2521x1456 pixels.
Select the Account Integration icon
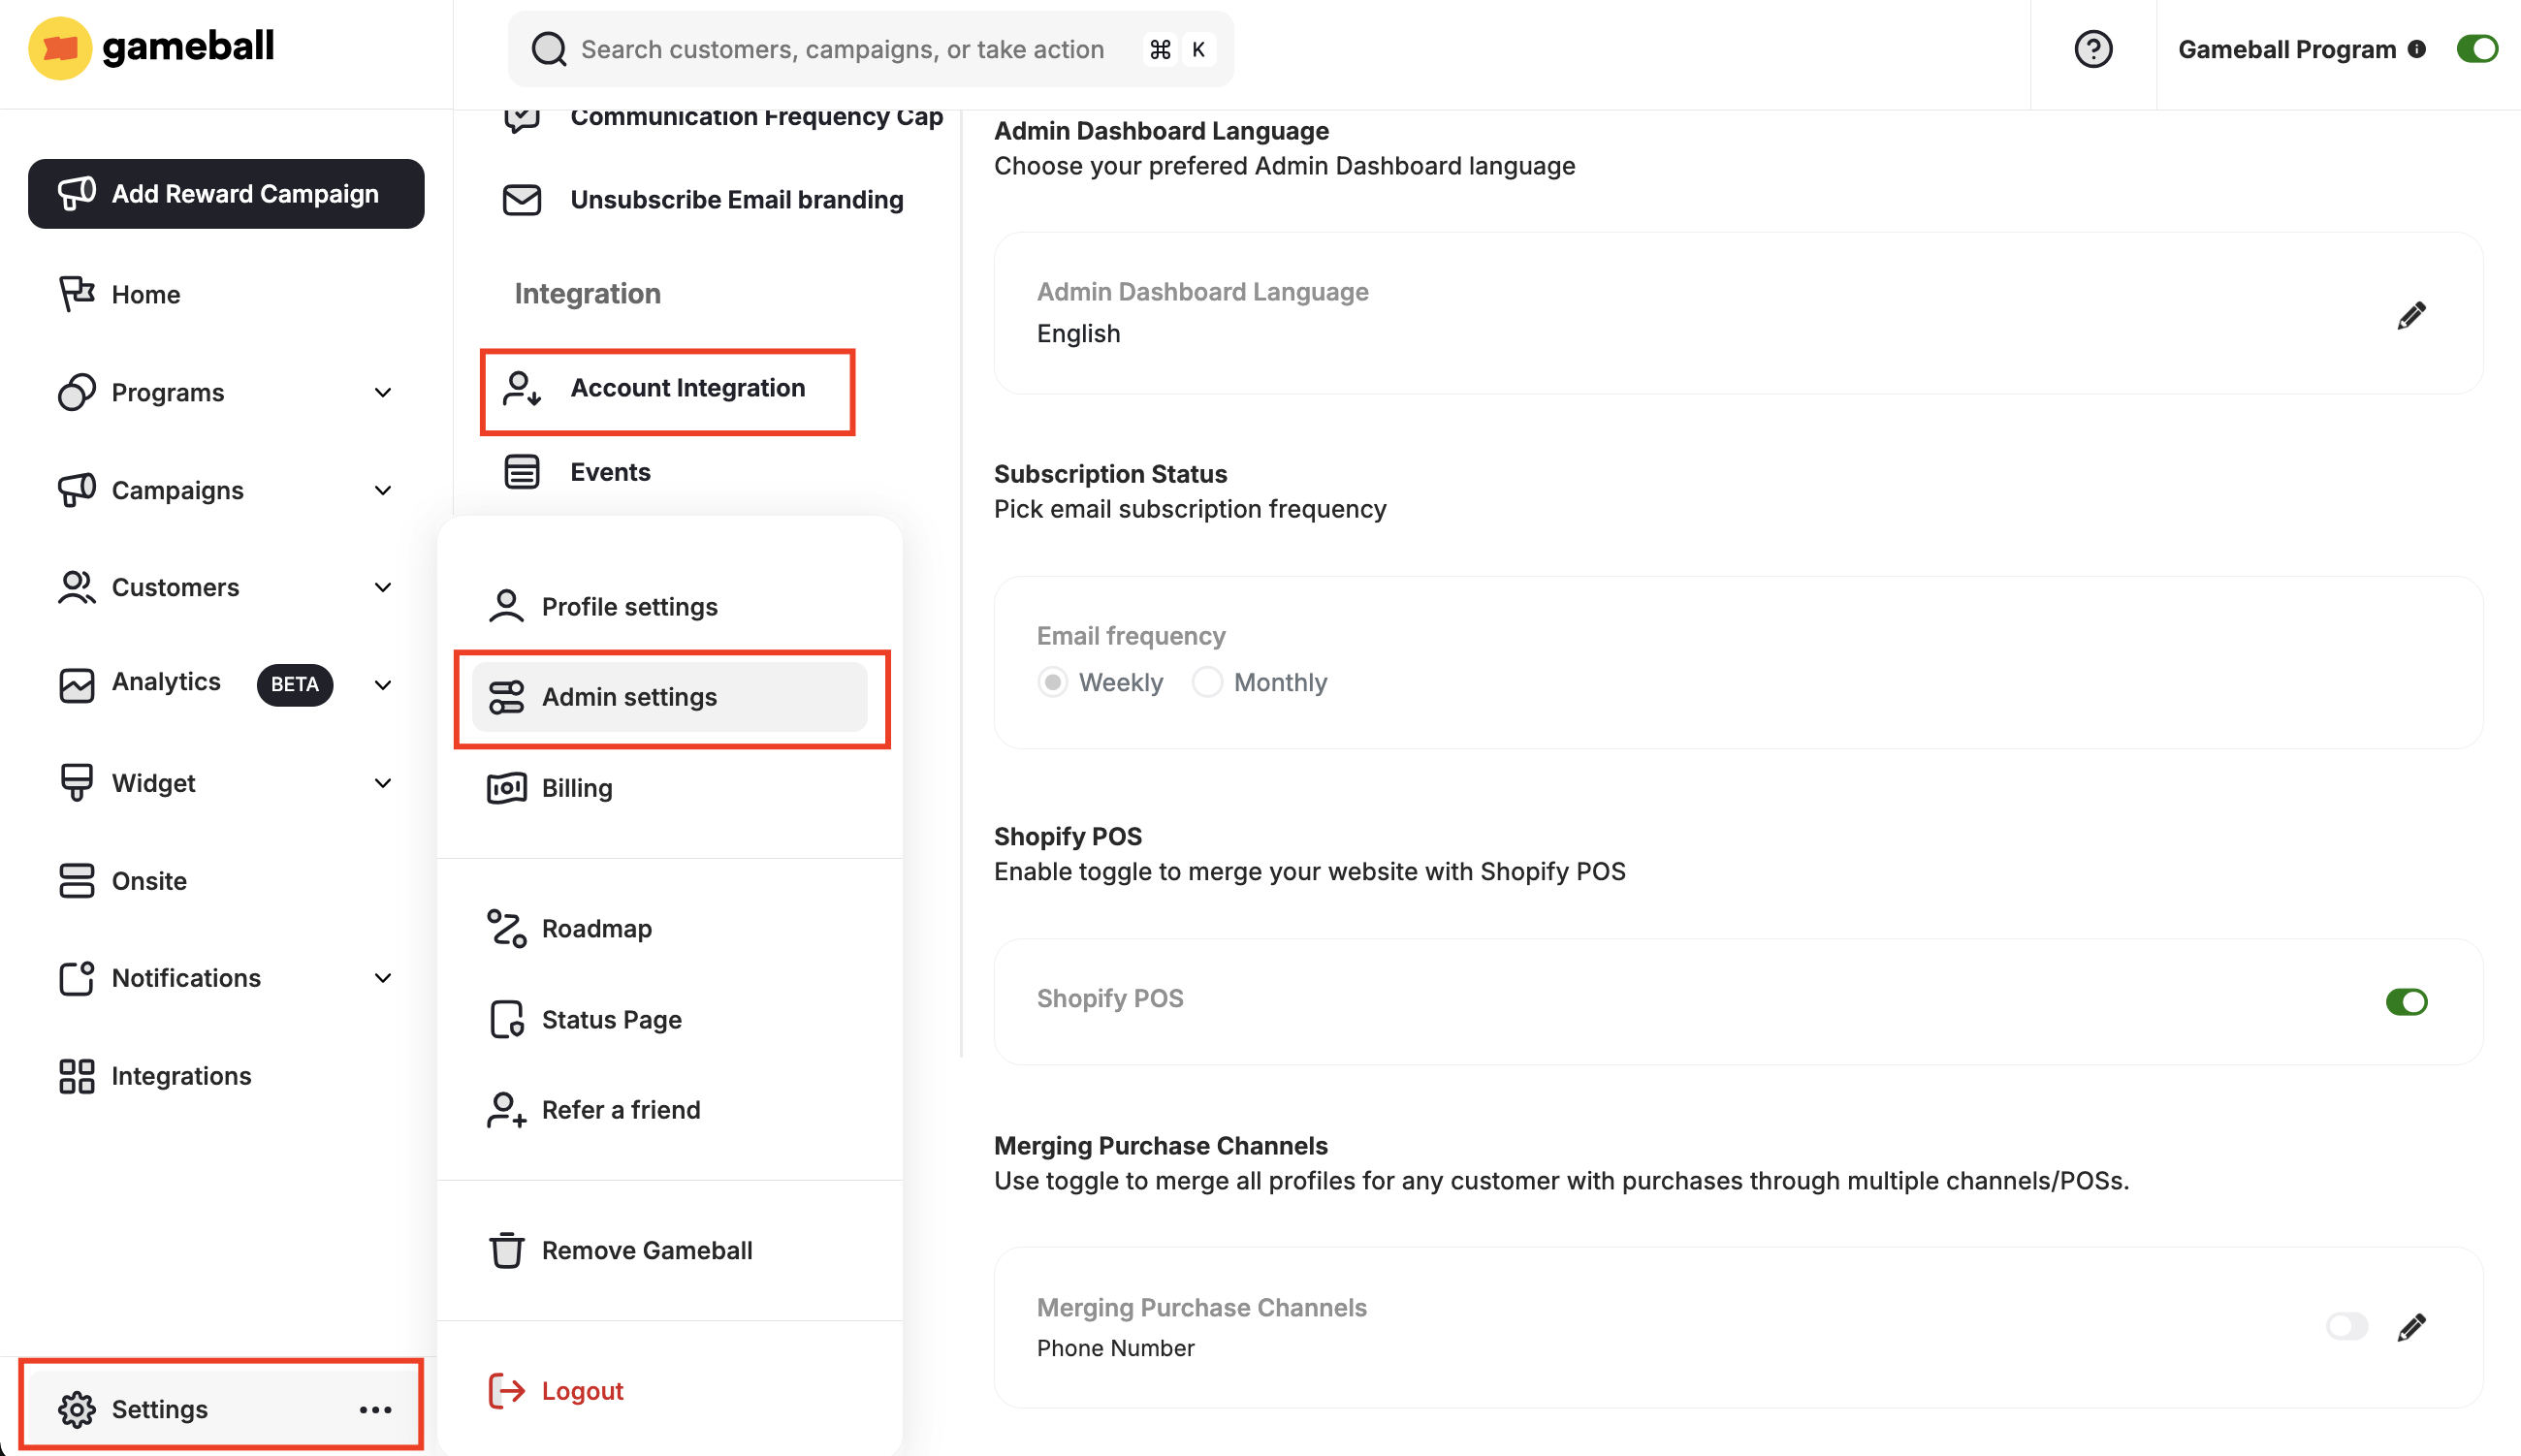click(521, 391)
